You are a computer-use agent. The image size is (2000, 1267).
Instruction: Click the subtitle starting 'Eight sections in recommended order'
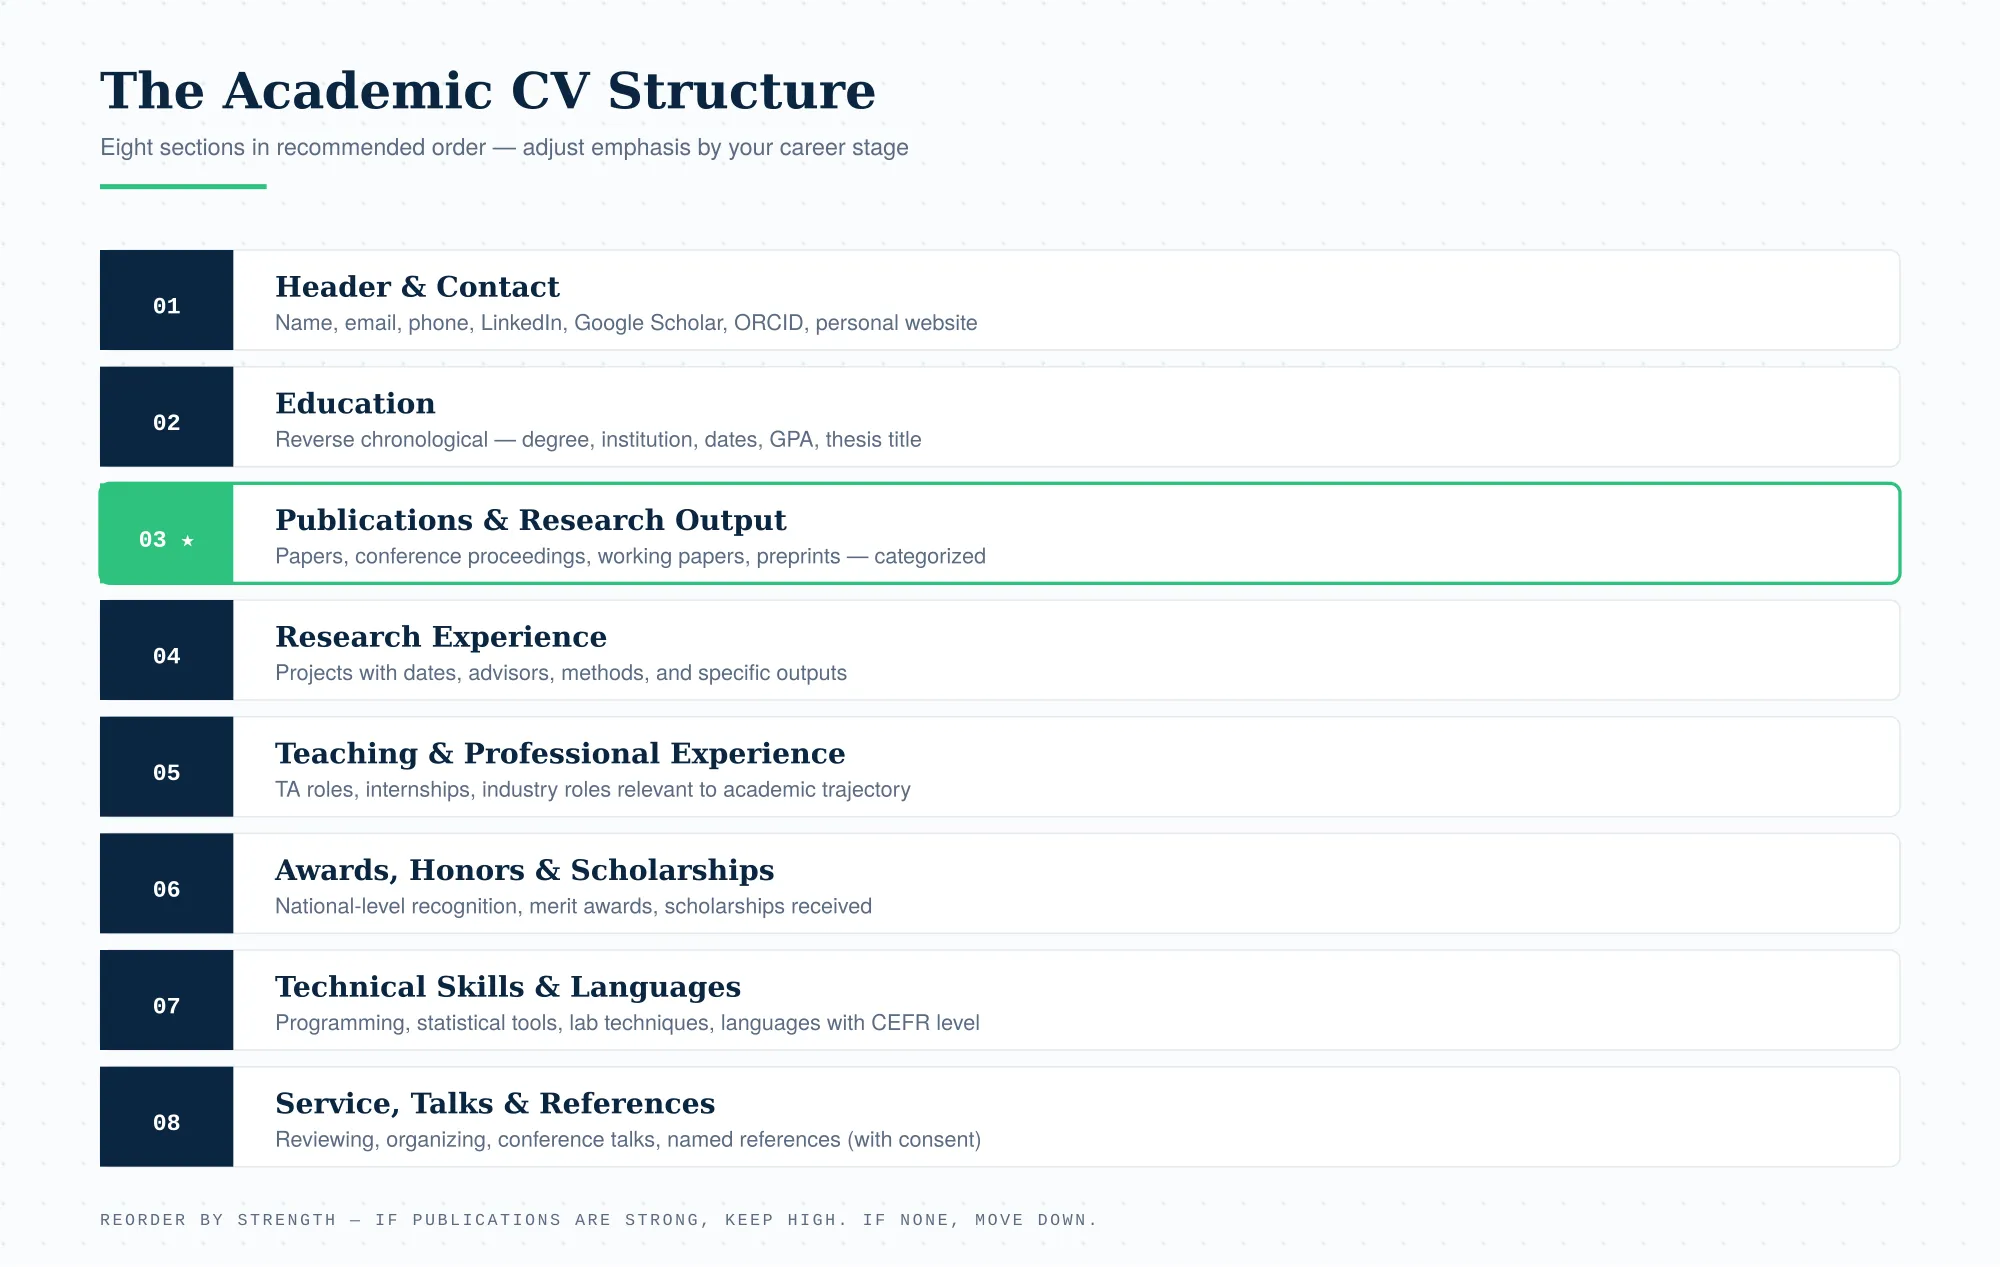click(504, 147)
